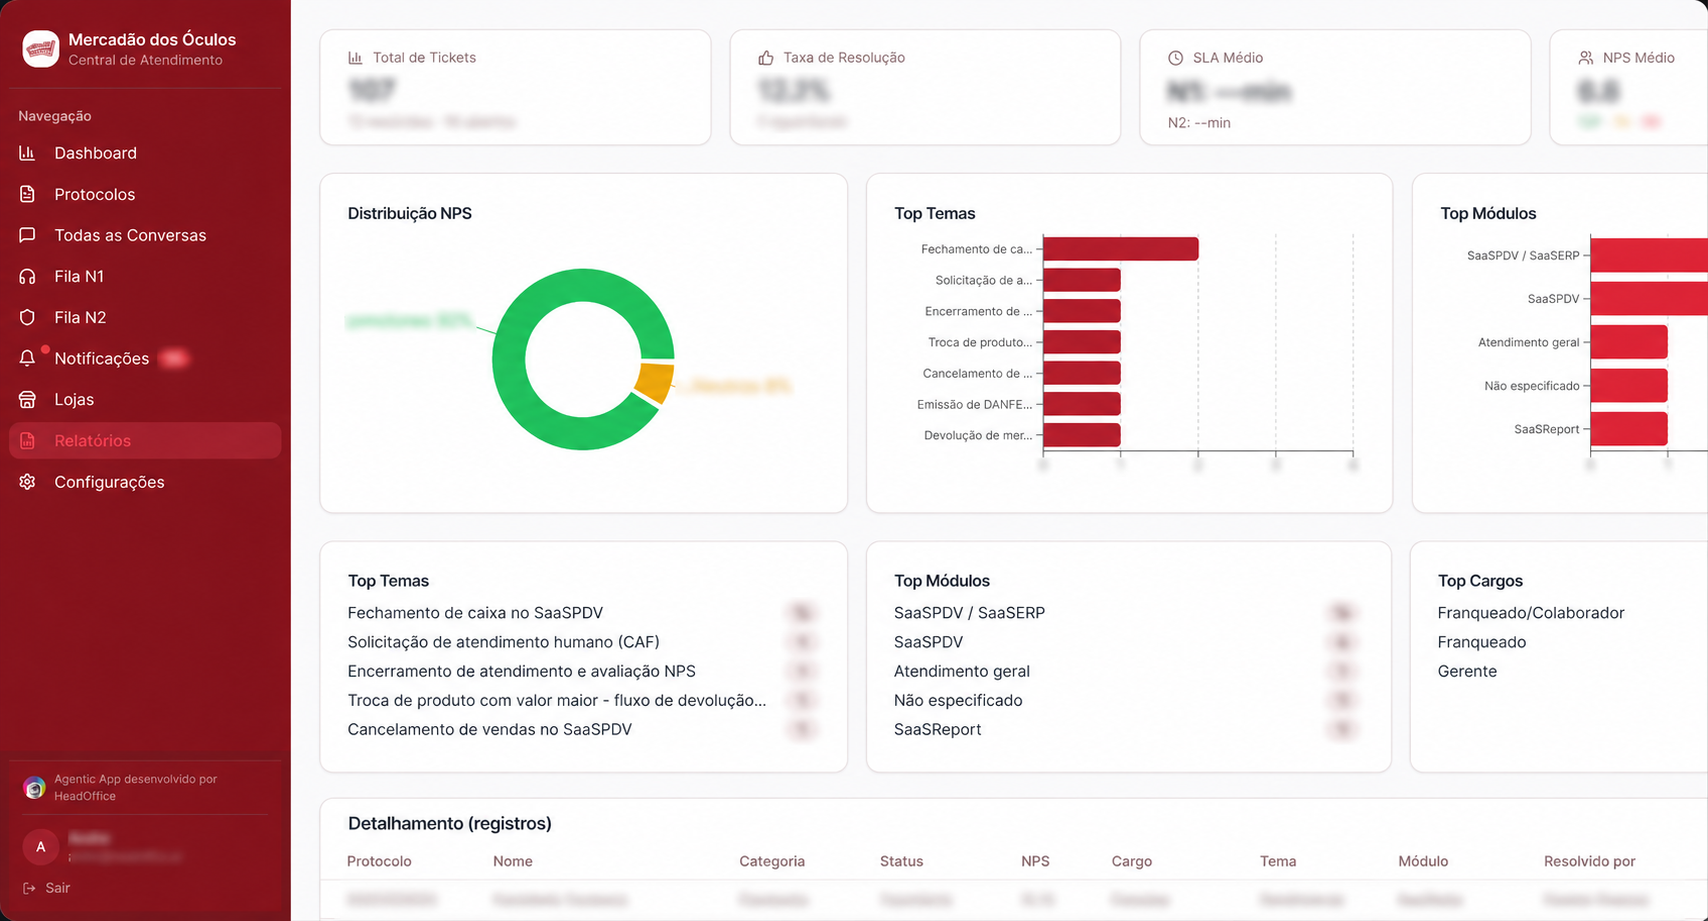Click 'Atendimento geral' in Top Módulos list

tap(962, 671)
